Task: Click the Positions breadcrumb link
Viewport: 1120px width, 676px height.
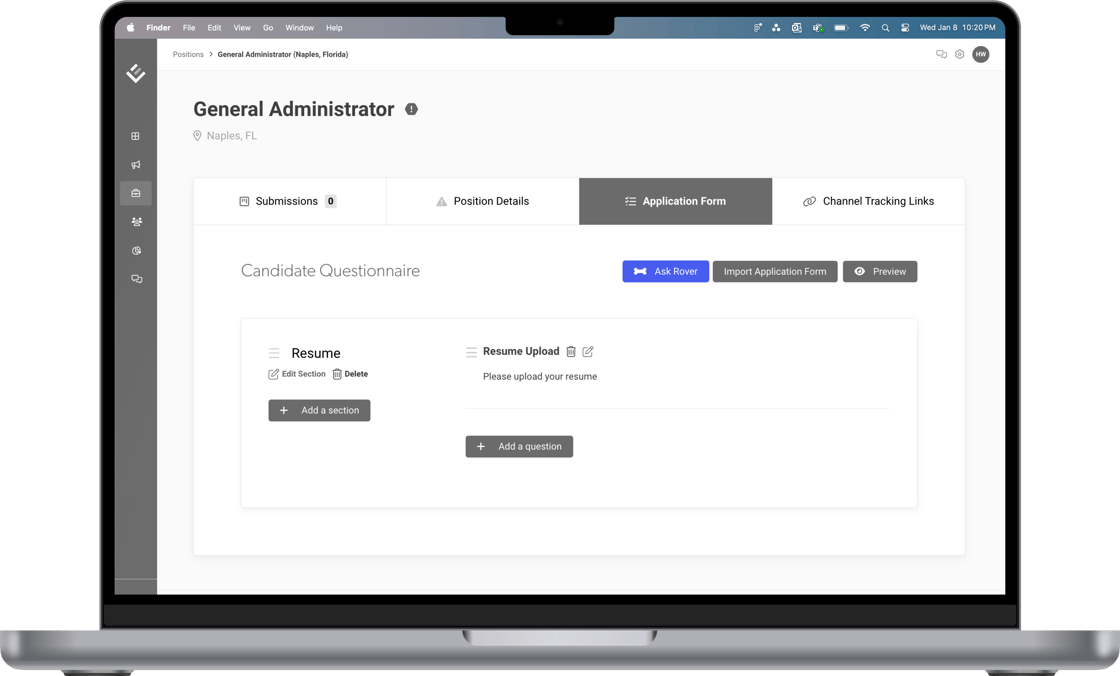Action: click(188, 55)
